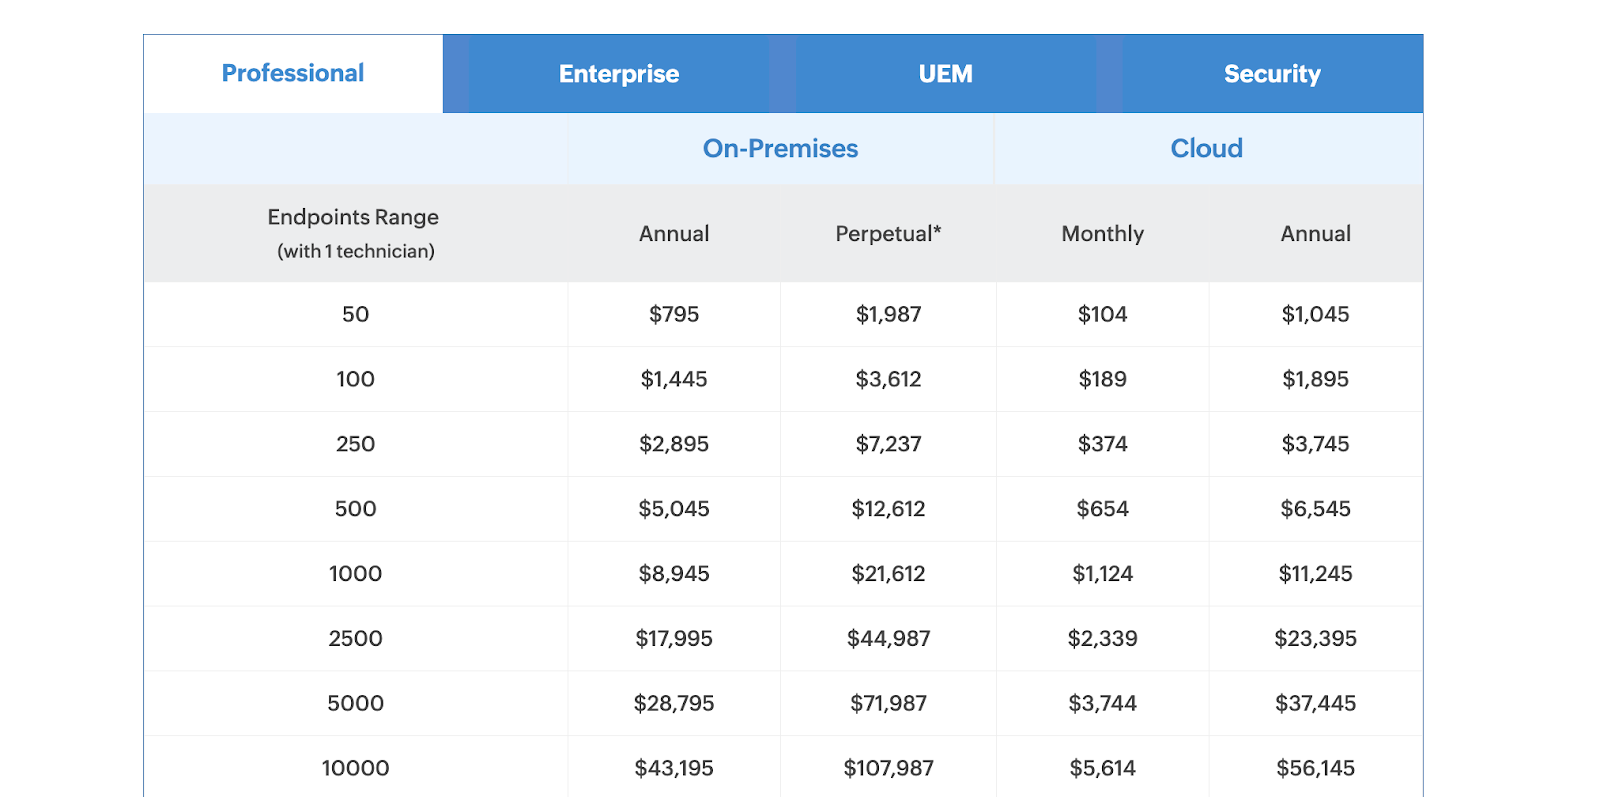This screenshot has width=1600, height=797.
Task: Select the $3,745 price cell
Action: coord(1315,444)
